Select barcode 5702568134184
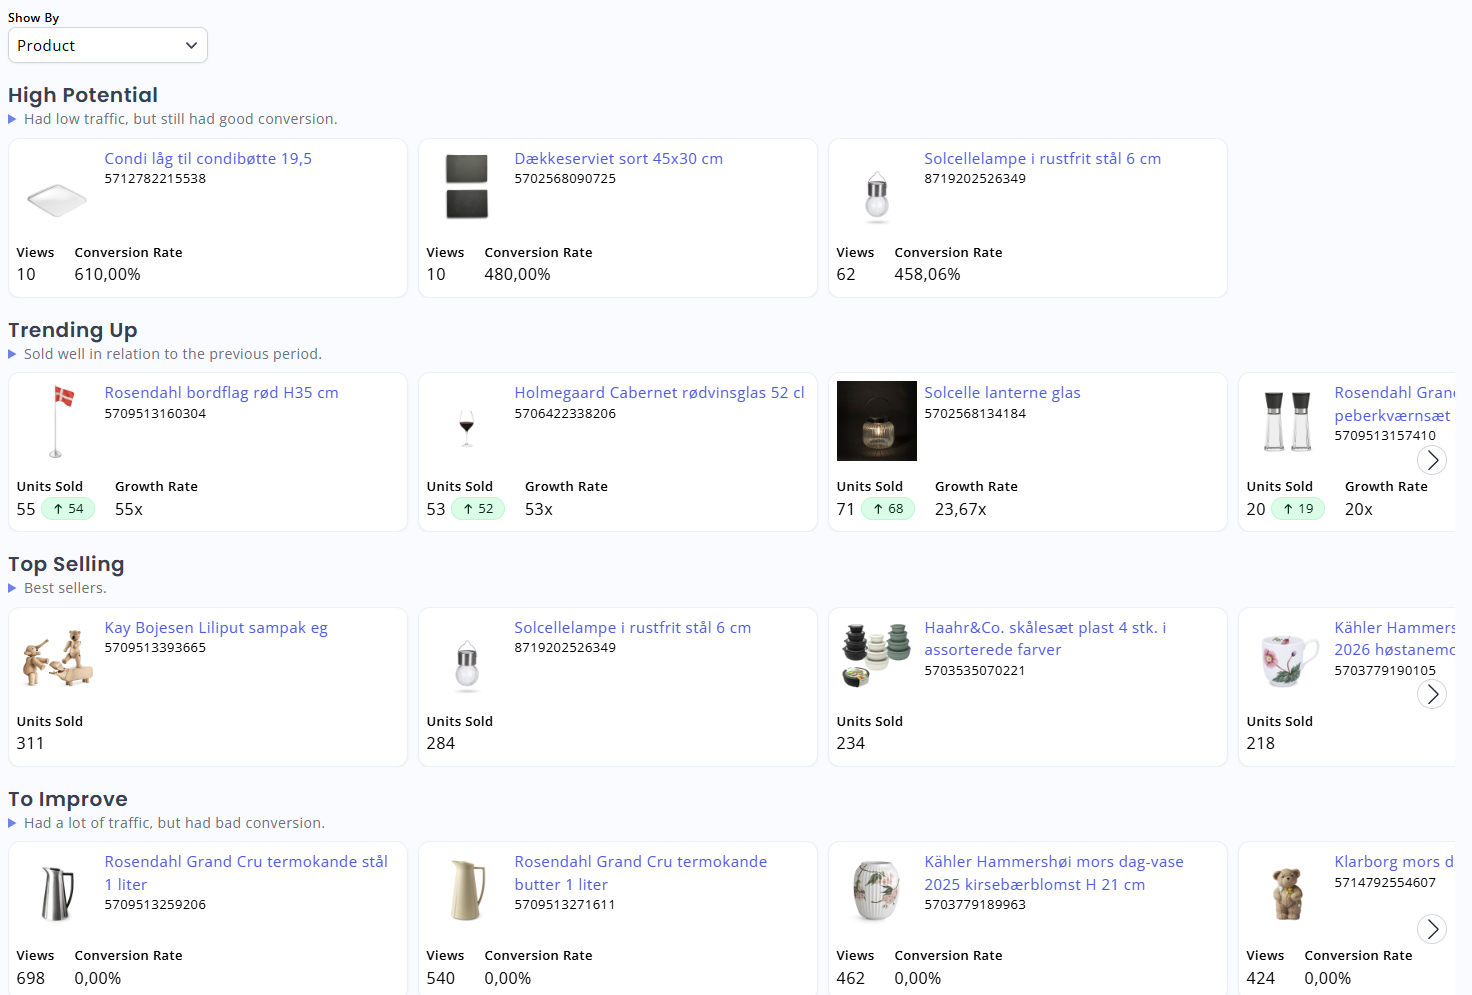The width and height of the screenshot is (1472, 995). click(x=975, y=414)
